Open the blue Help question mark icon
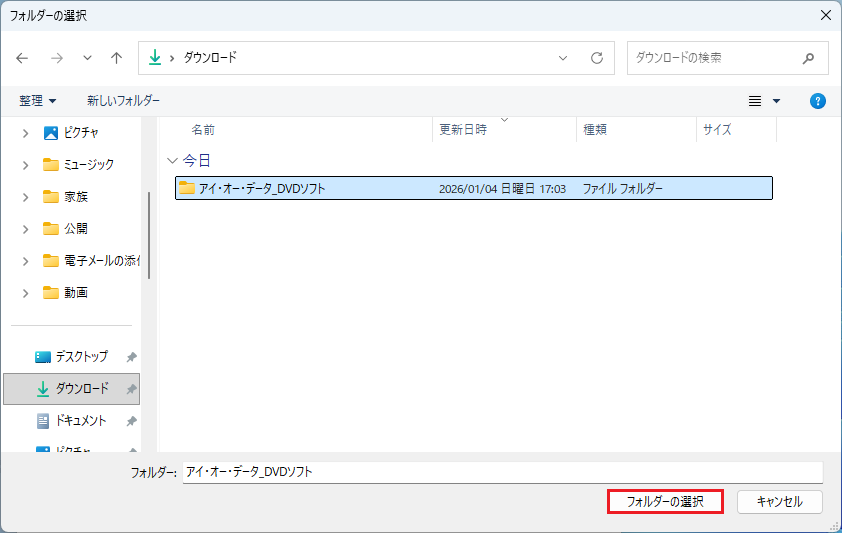The height and width of the screenshot is (533, 842). [817, 101]
